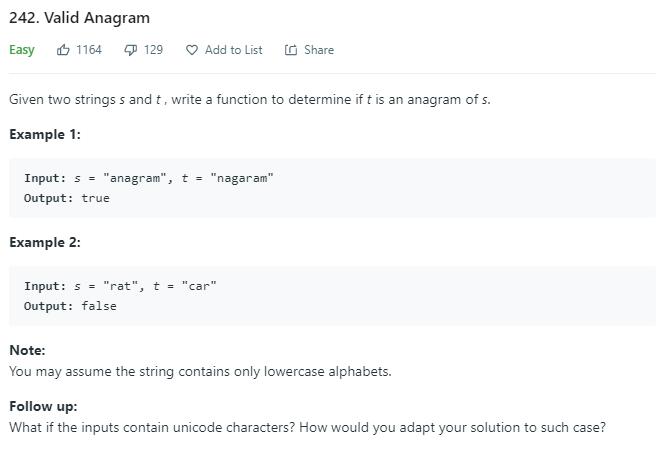Click the Example 2: heading
Viewport: 664px width, 449px height.
tap(45, 243)
